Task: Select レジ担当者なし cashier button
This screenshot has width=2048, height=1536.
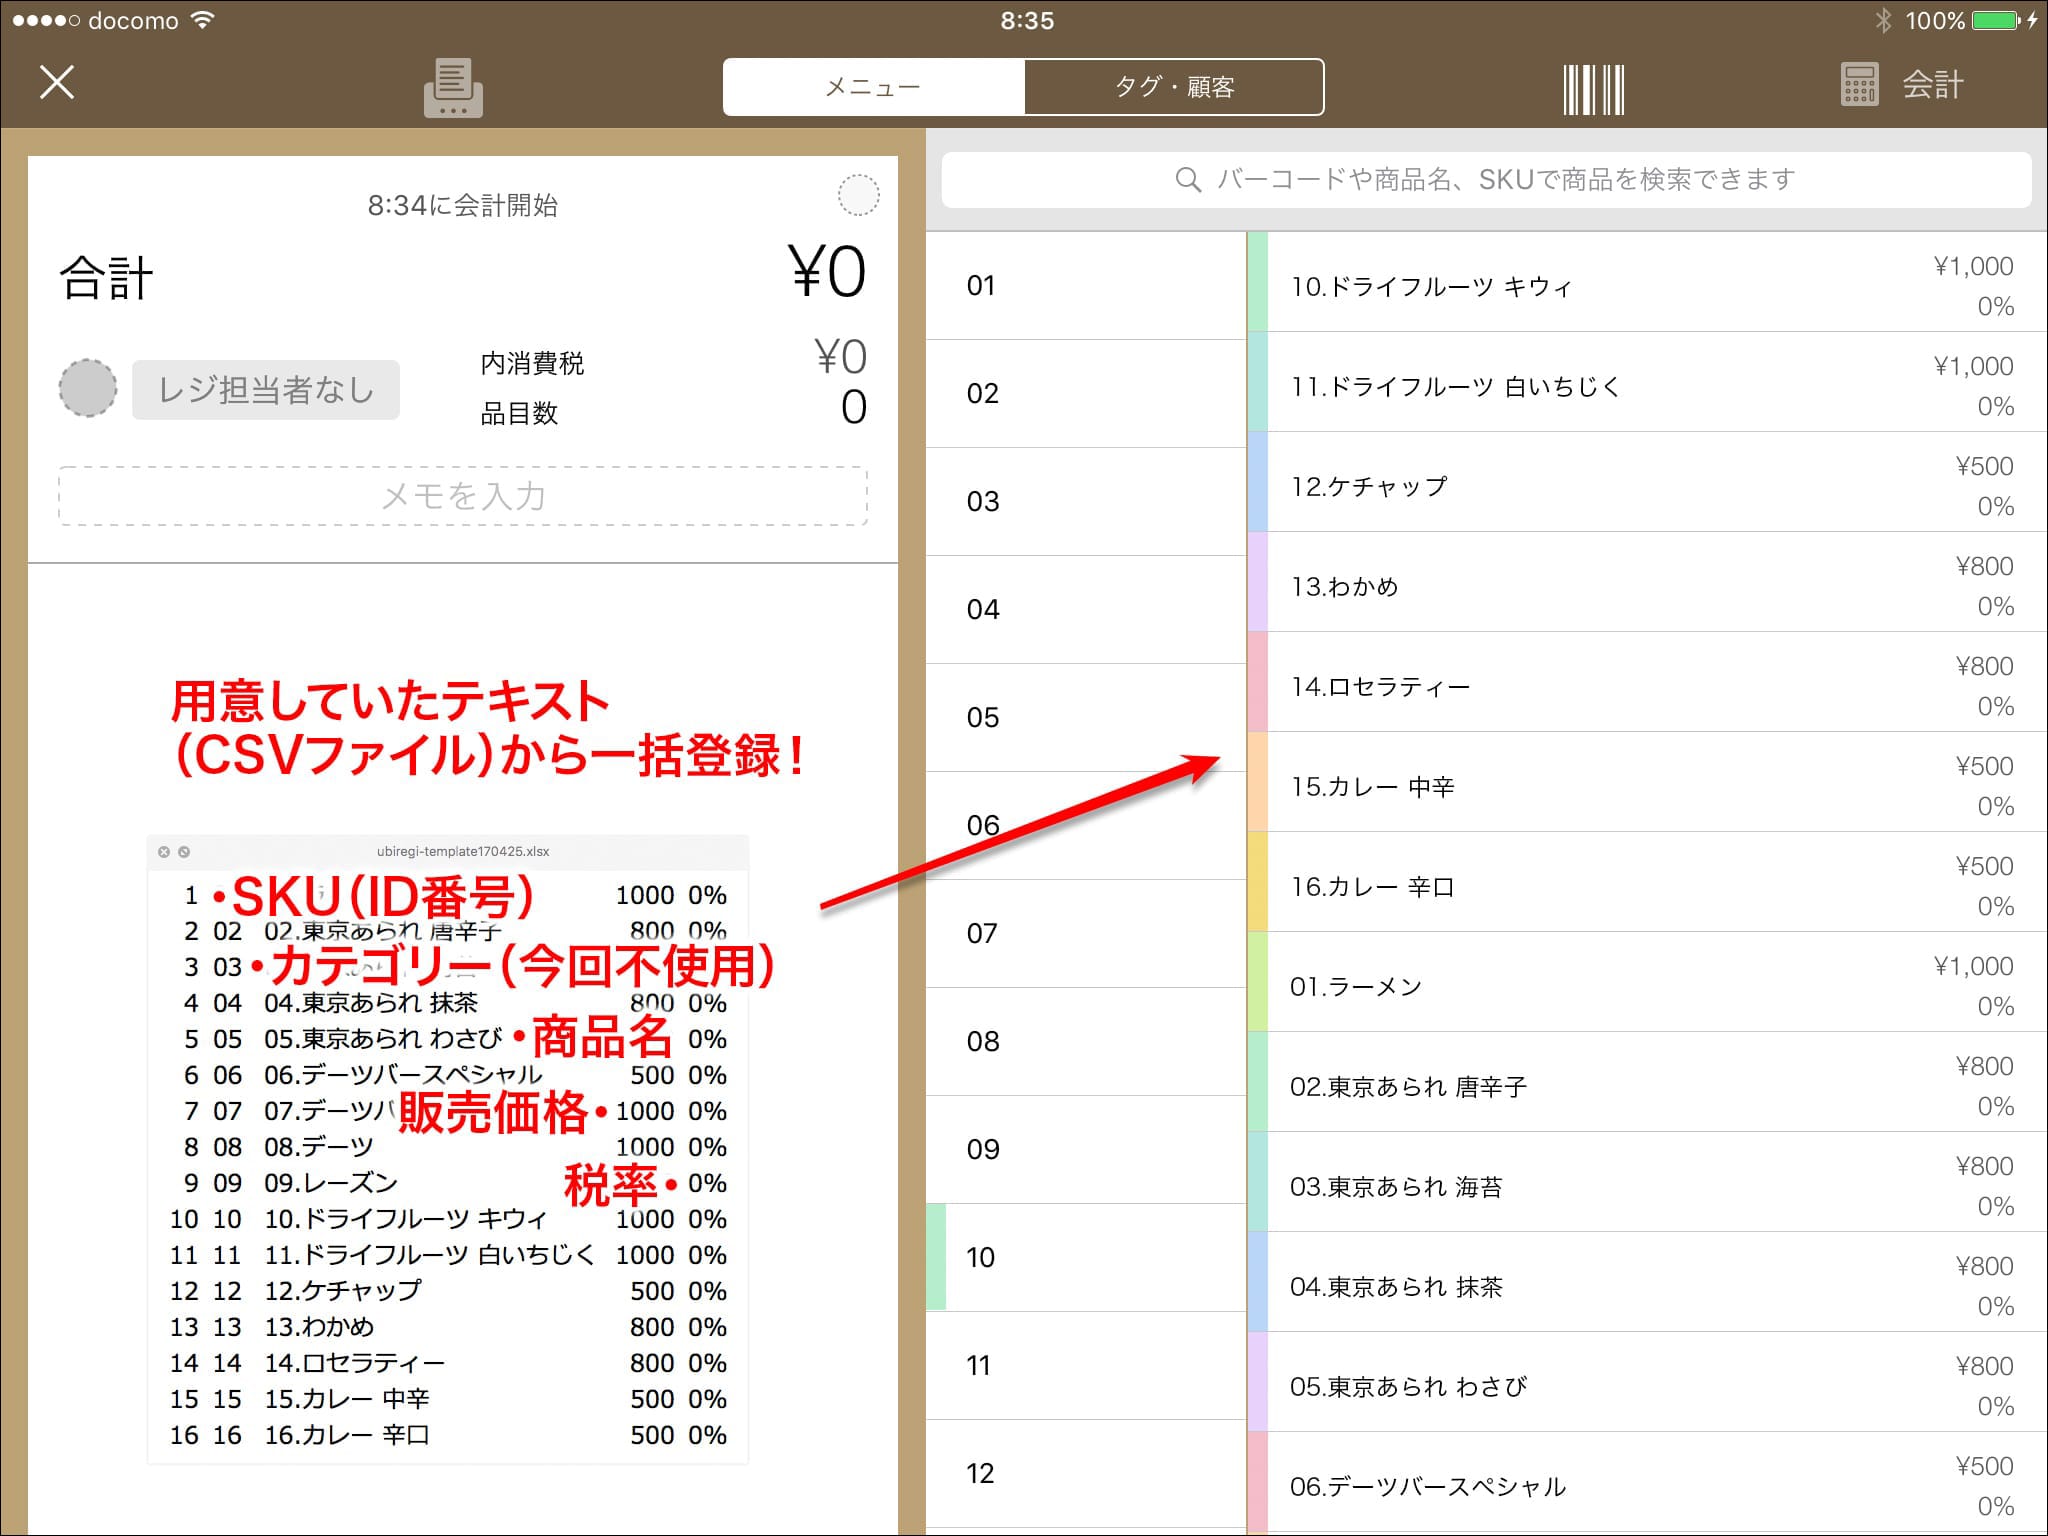Action: point(266,390)
